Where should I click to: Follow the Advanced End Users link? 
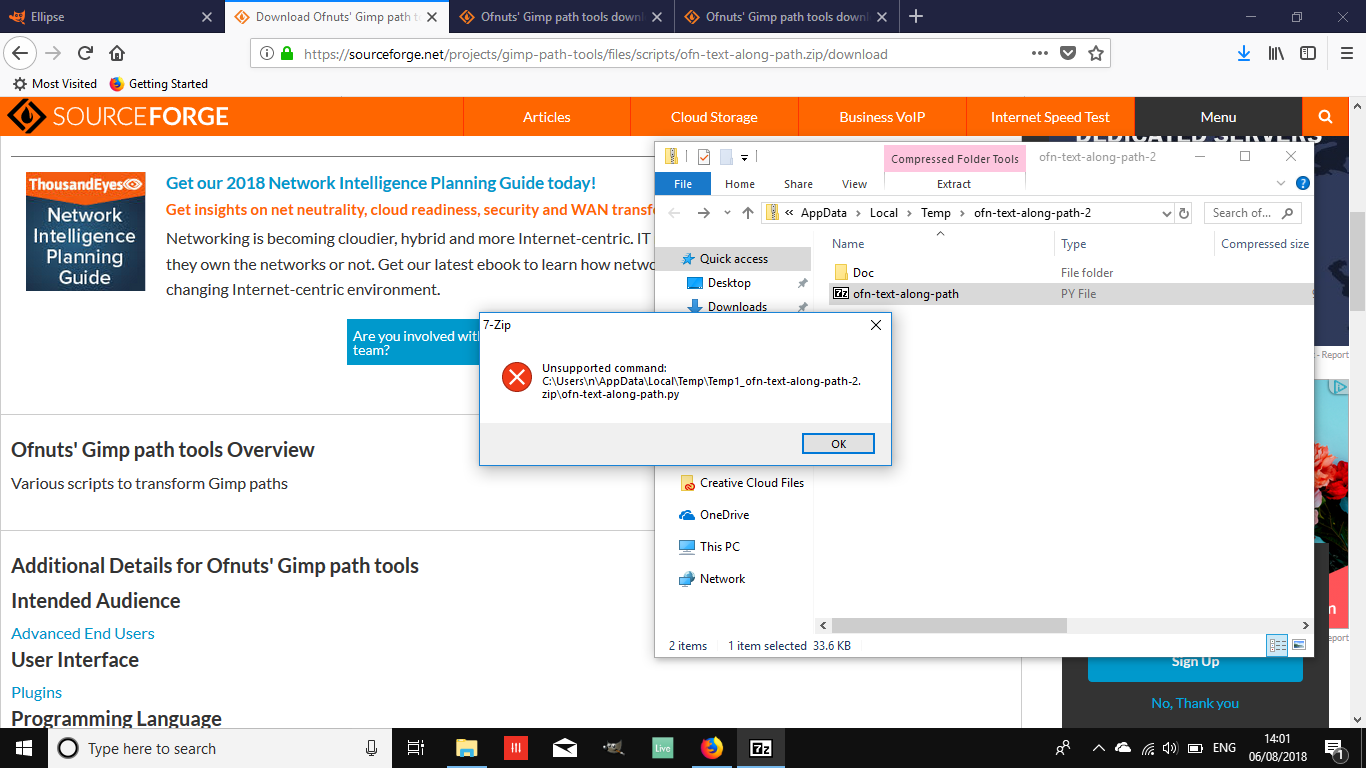click(83, 633)
